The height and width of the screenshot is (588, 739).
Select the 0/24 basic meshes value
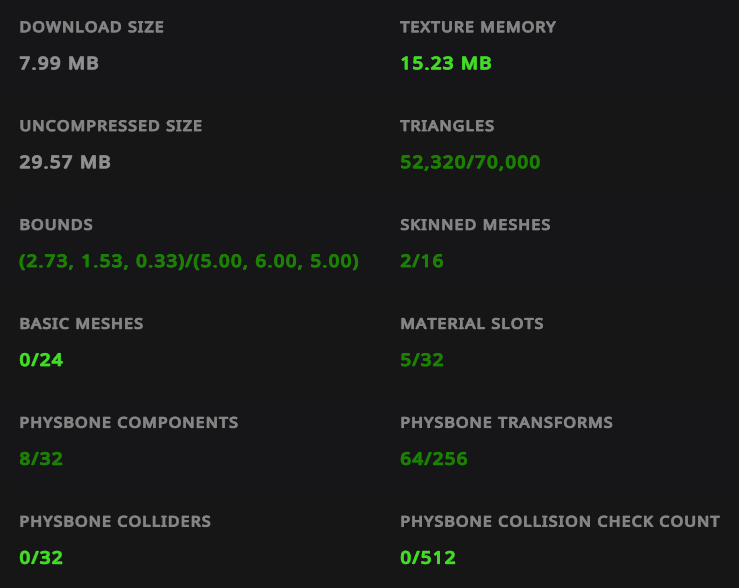coord(41,360)
